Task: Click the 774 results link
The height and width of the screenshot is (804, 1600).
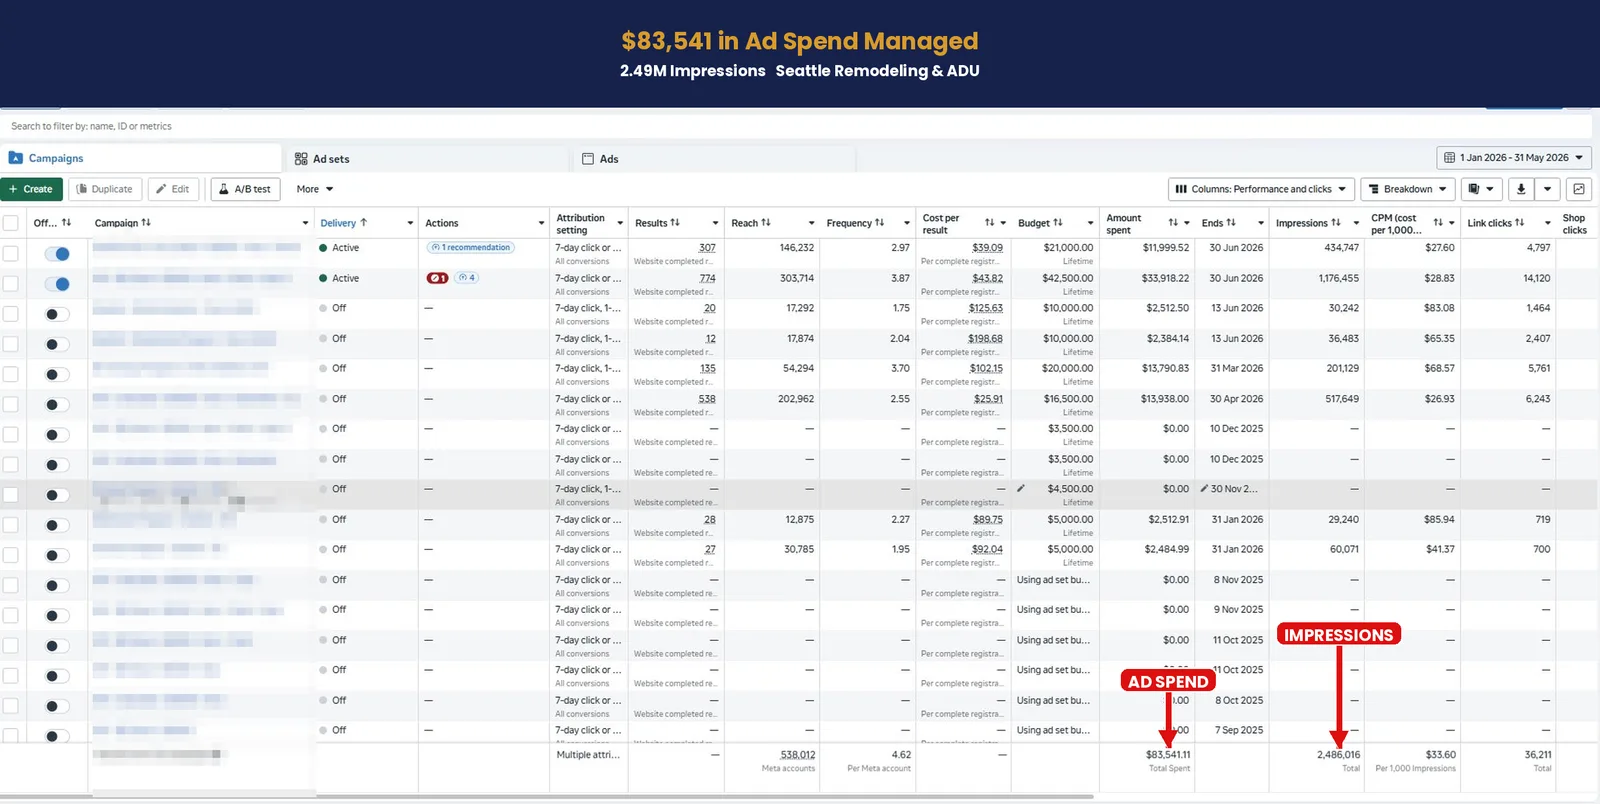Action: [707, 278]
